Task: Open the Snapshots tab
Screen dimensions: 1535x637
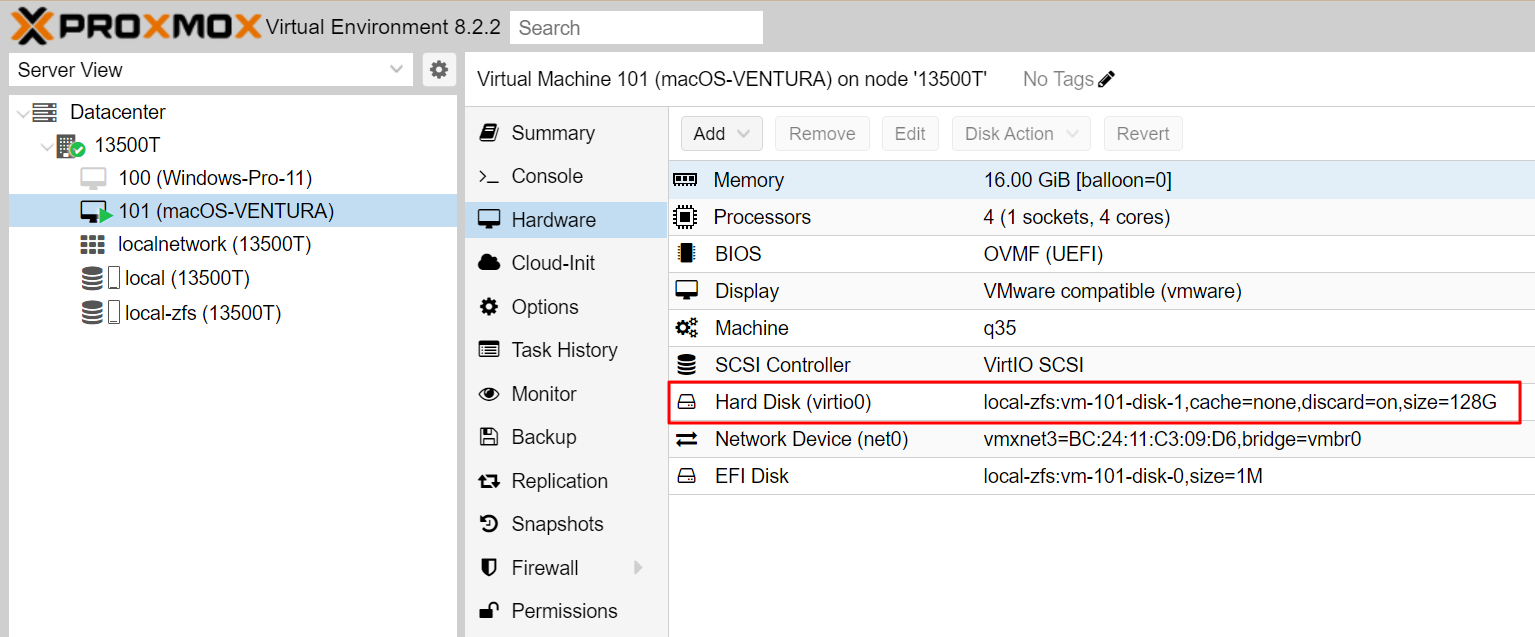Action: click(x=566, y=524)
